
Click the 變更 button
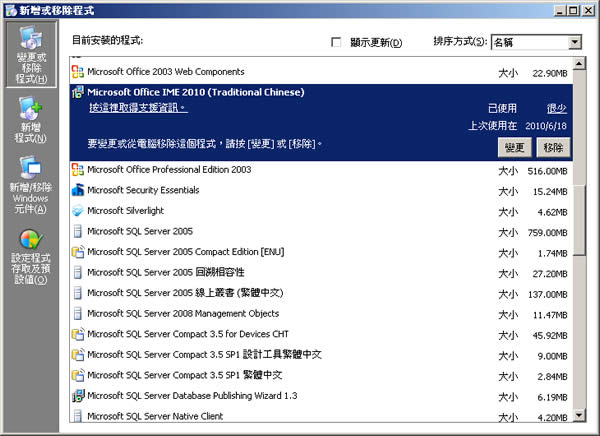click(515, 147)
